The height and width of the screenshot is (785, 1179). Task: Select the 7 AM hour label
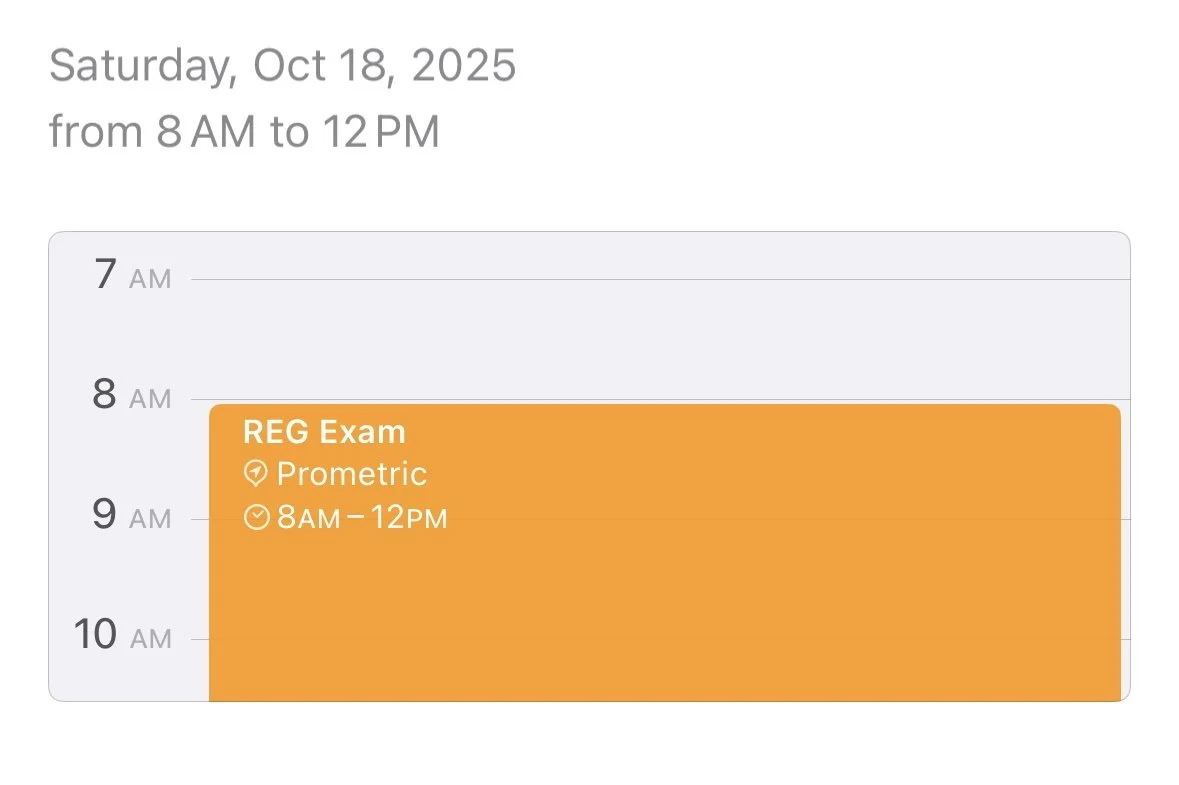pyautogui.click(x=132, y=275)
